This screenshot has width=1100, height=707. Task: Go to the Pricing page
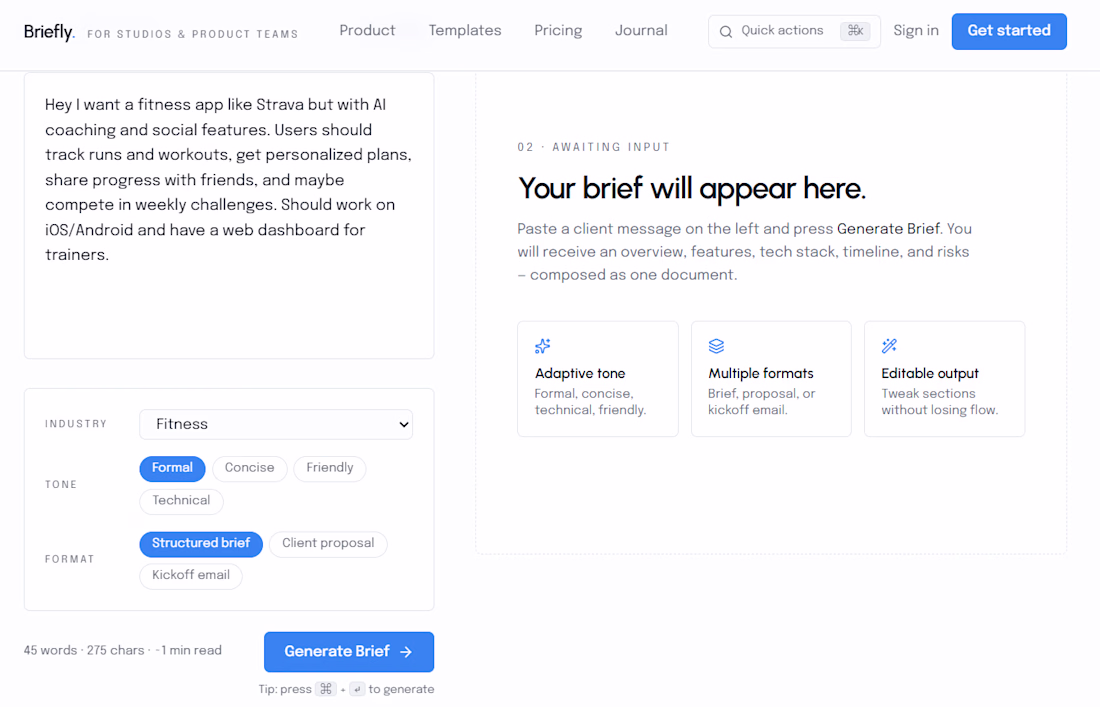click(x=558, y=31)
